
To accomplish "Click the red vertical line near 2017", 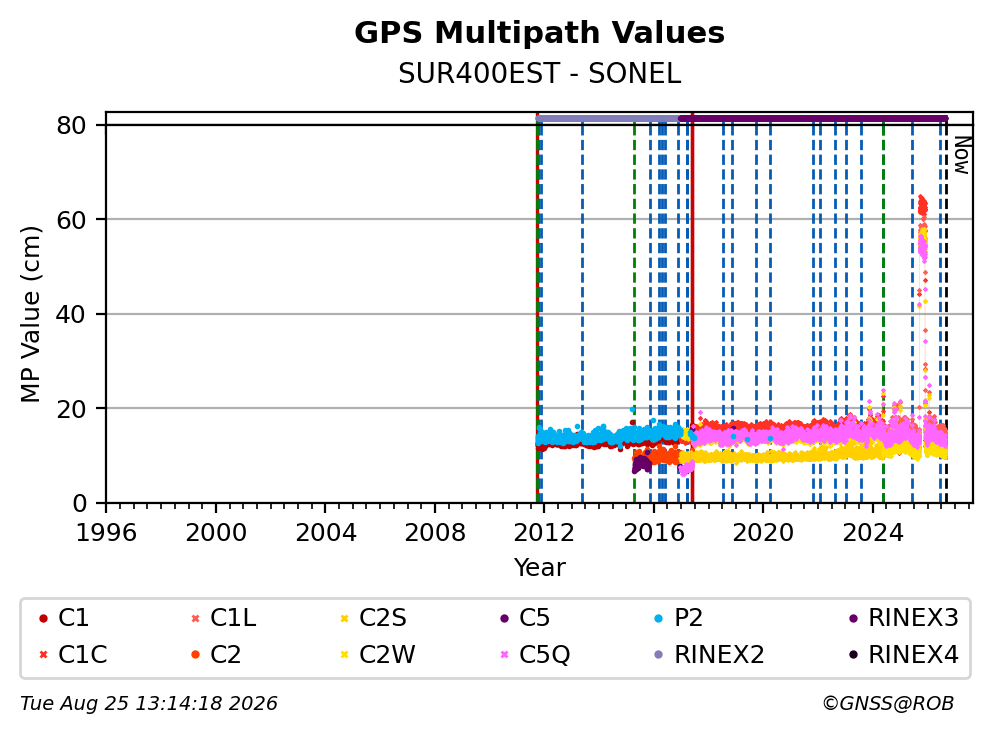I will click(x=692, y=310).
